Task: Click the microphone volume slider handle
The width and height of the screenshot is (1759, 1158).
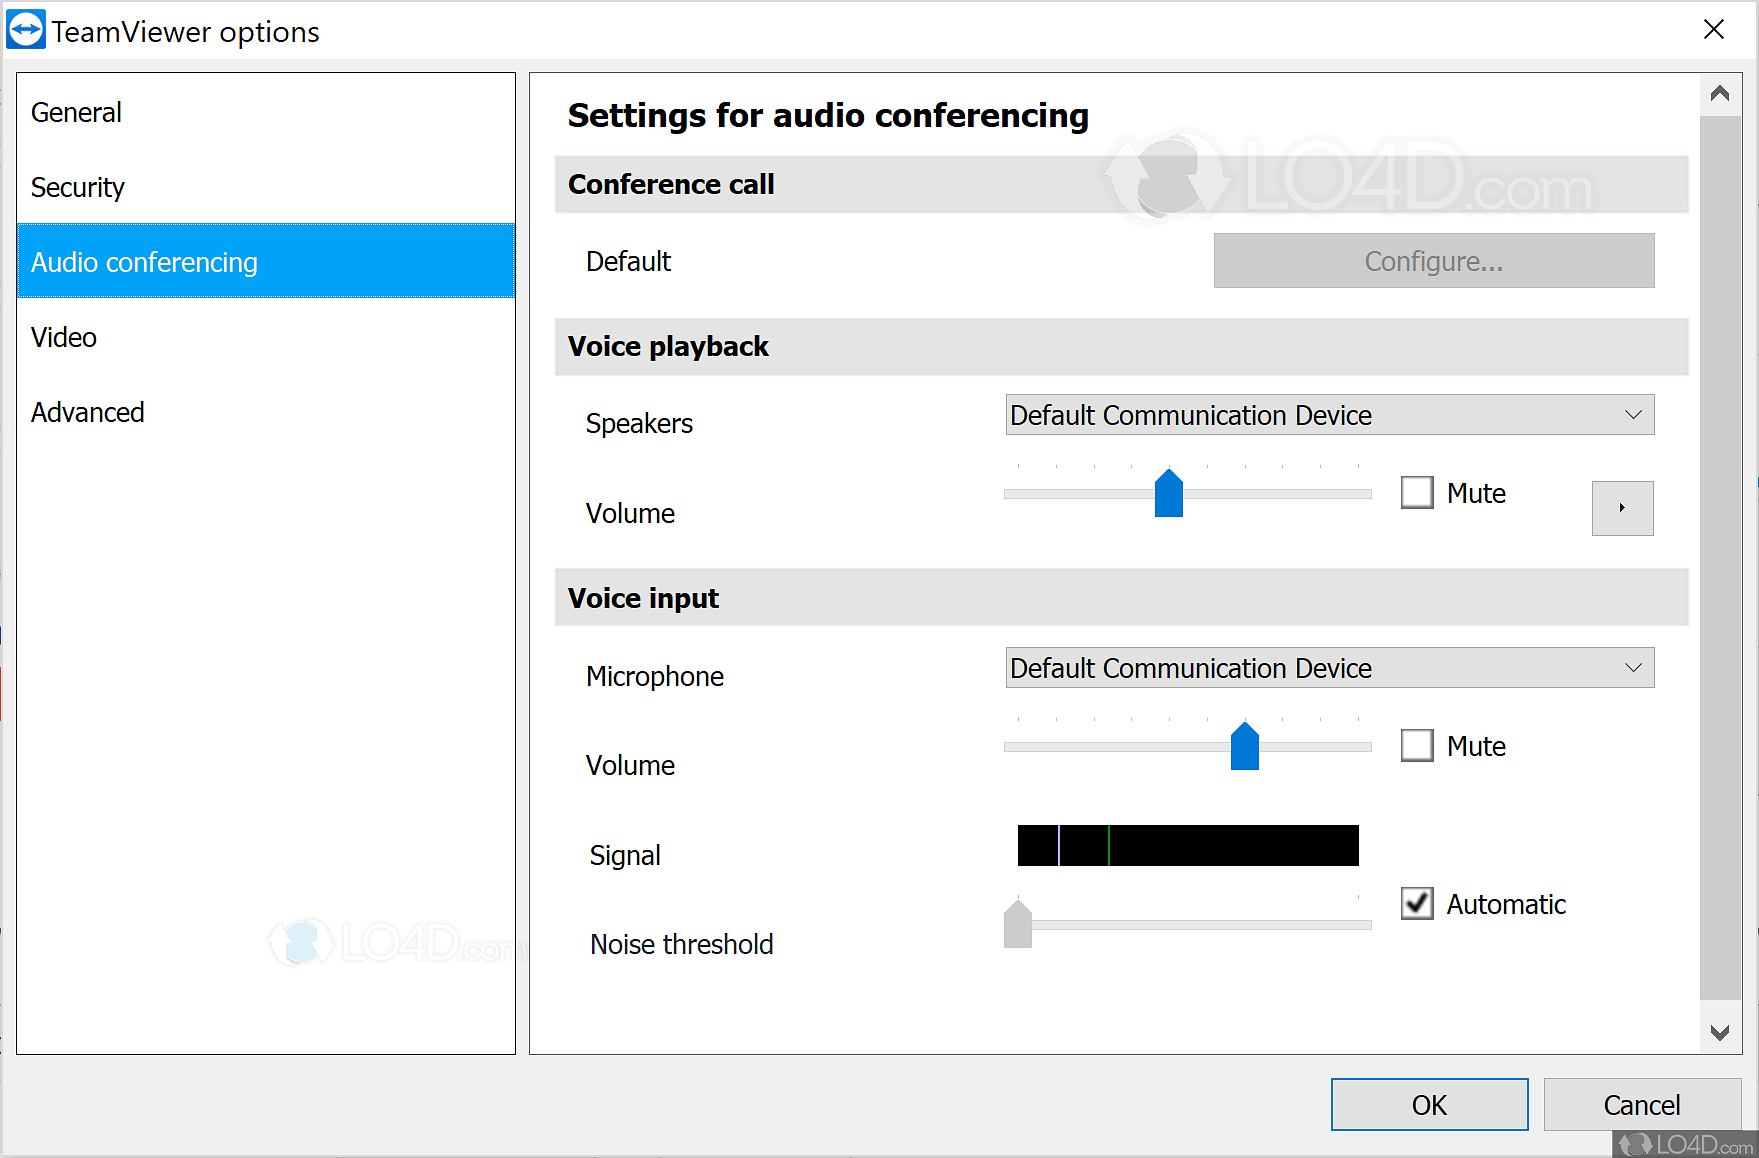Action: [1244, 747]
